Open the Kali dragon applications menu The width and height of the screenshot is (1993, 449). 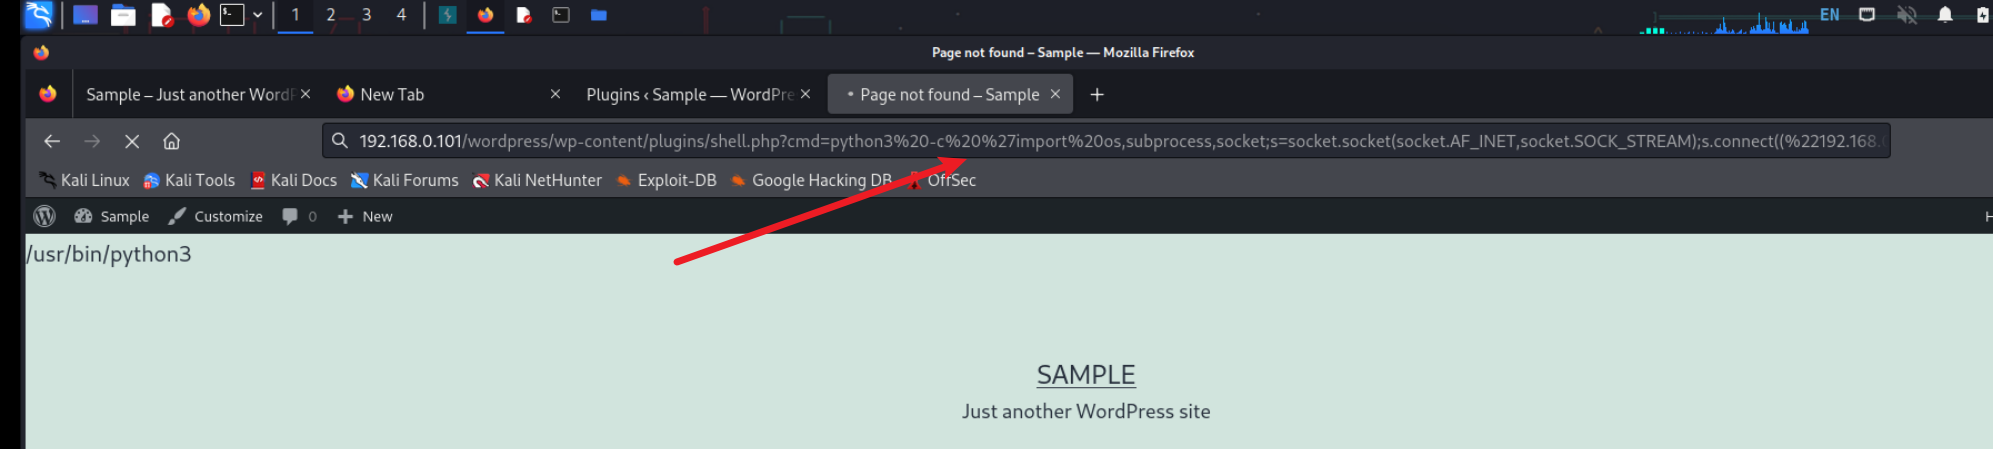coord(38,15)
